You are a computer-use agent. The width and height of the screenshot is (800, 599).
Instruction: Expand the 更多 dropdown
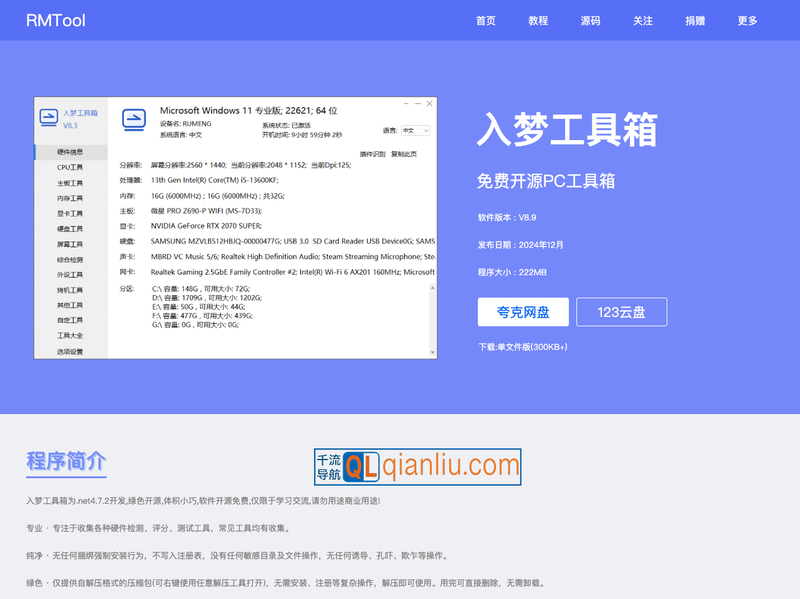pyautogui.click(x=745, y=20)
